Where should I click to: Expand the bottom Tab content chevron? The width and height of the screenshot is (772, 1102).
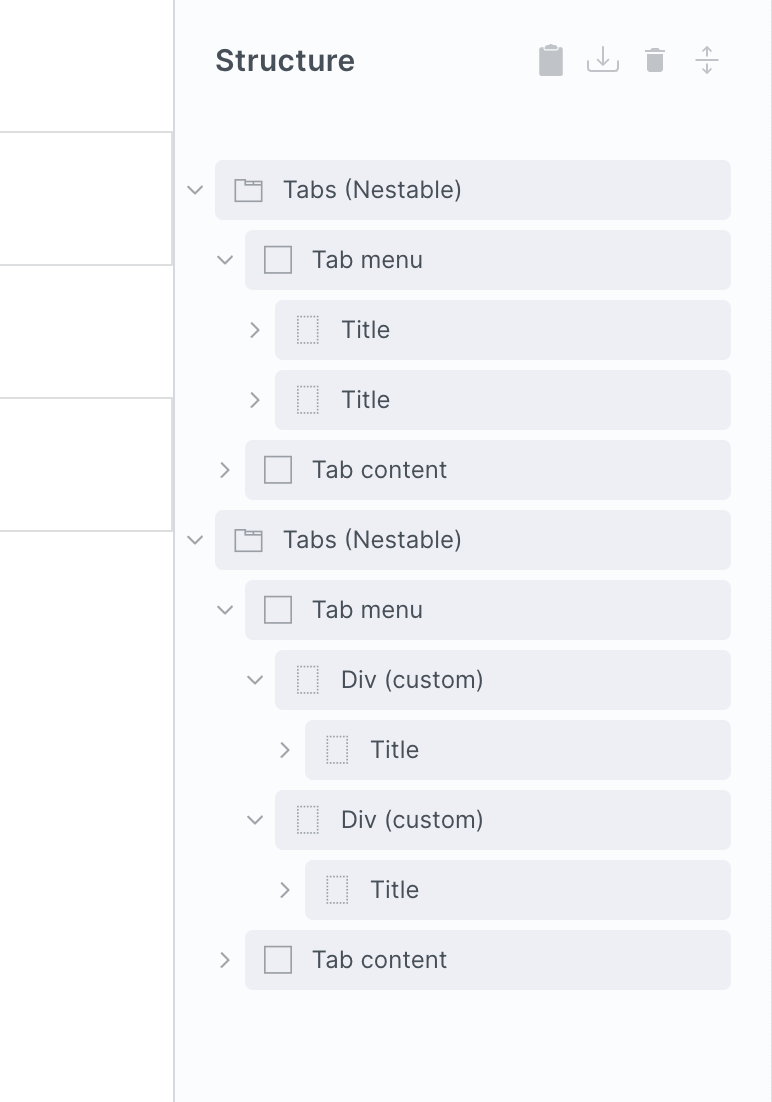[225, 960]
